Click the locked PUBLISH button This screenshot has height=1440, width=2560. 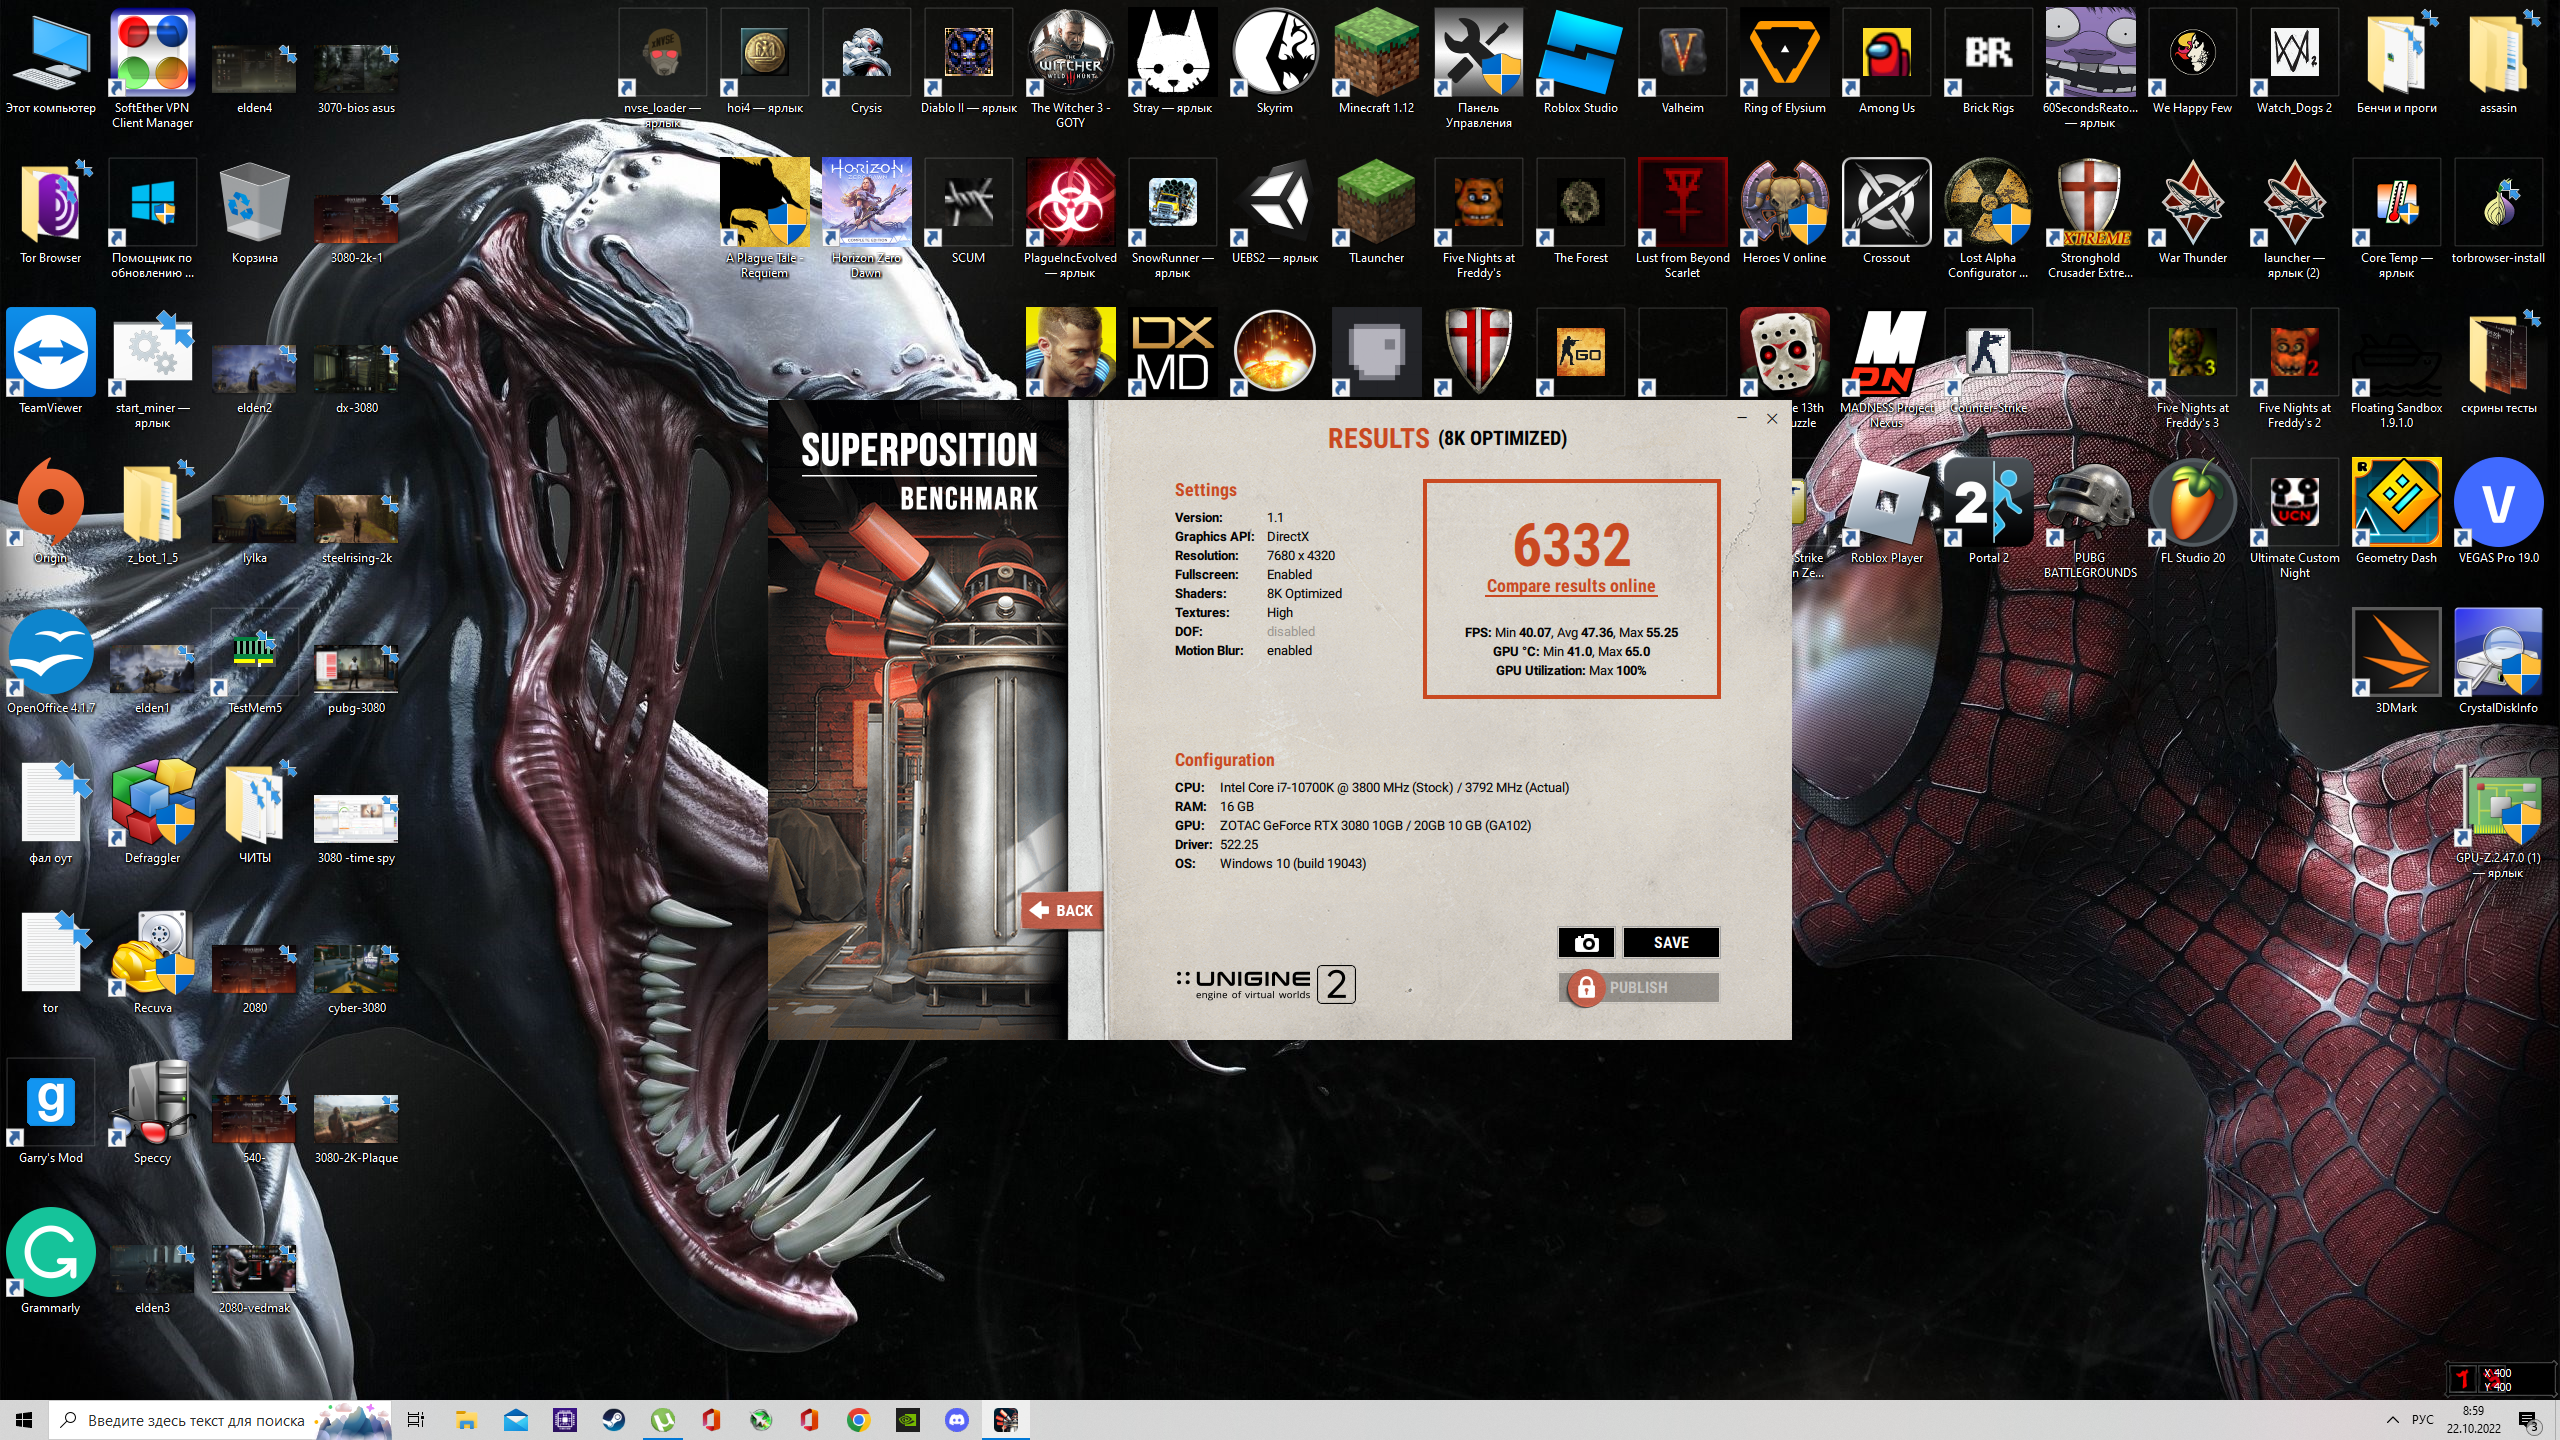point(1638,987)
